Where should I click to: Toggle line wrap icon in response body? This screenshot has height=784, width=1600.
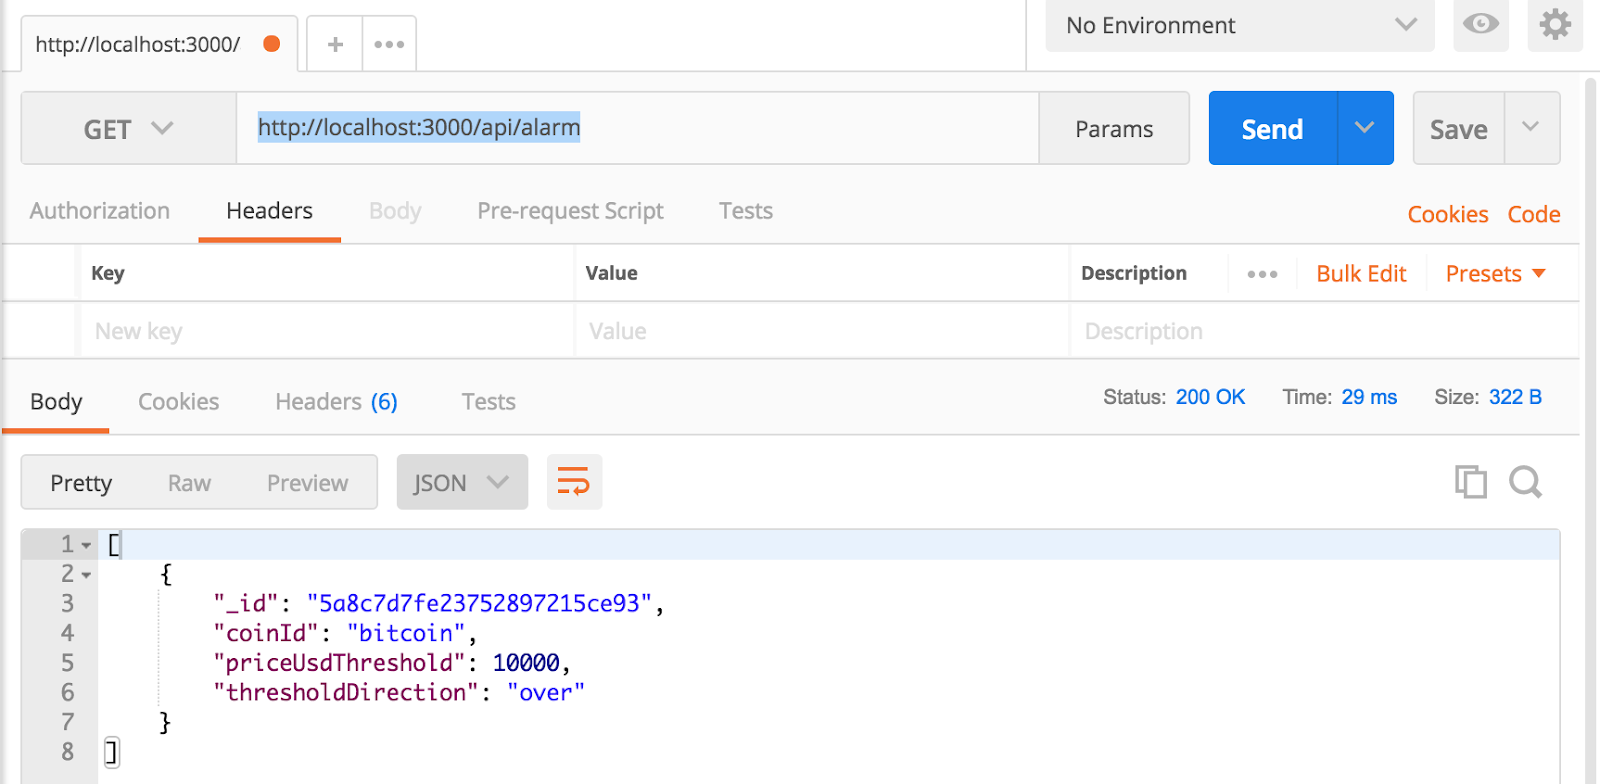pyautogui.click(x=574, y=482)
